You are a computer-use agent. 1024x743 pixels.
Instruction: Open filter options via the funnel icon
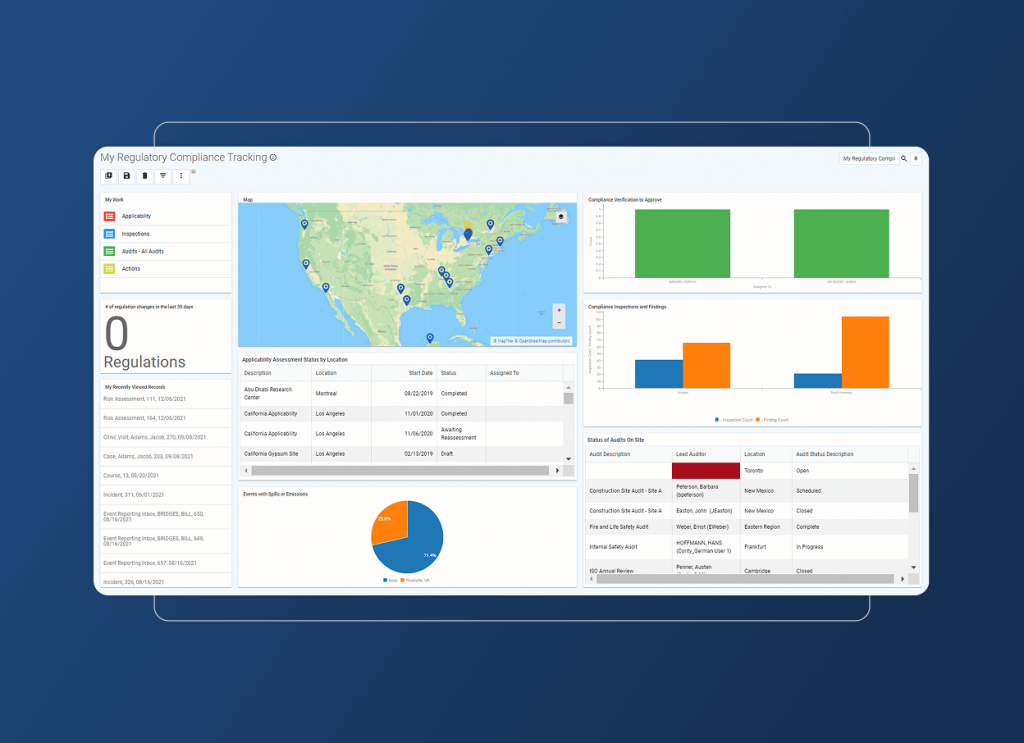point(162,176)
